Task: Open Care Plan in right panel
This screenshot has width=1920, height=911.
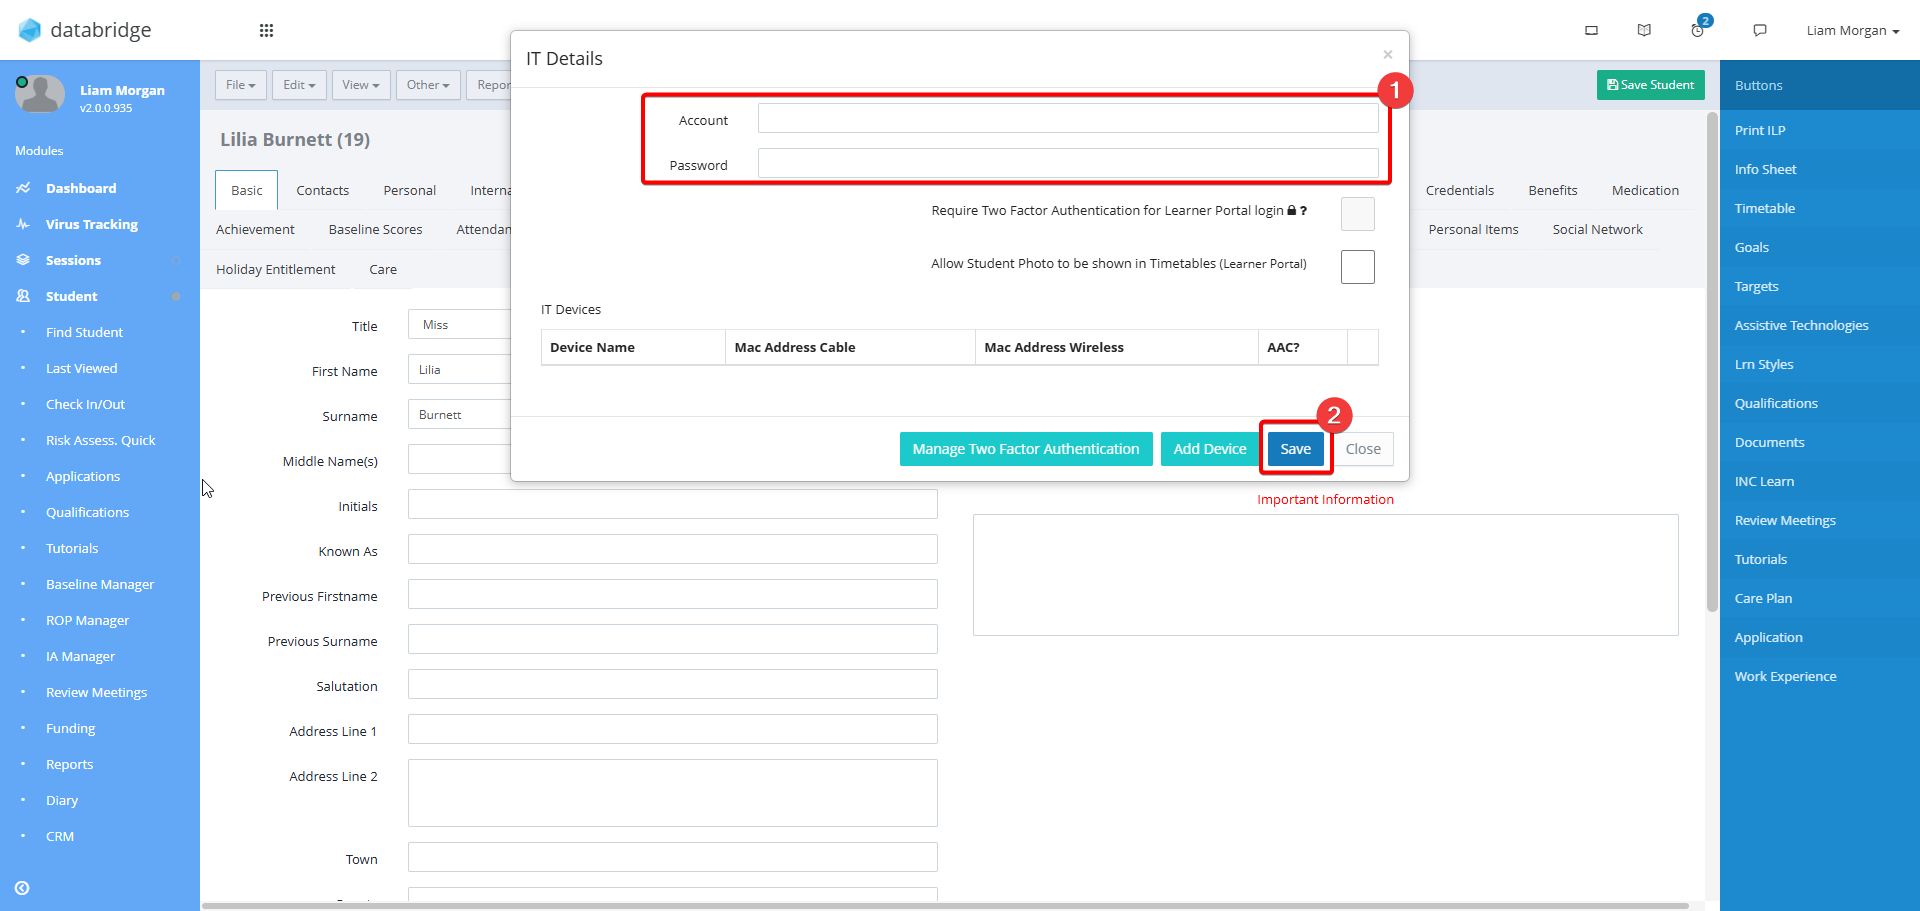Action: point(1820,598)
